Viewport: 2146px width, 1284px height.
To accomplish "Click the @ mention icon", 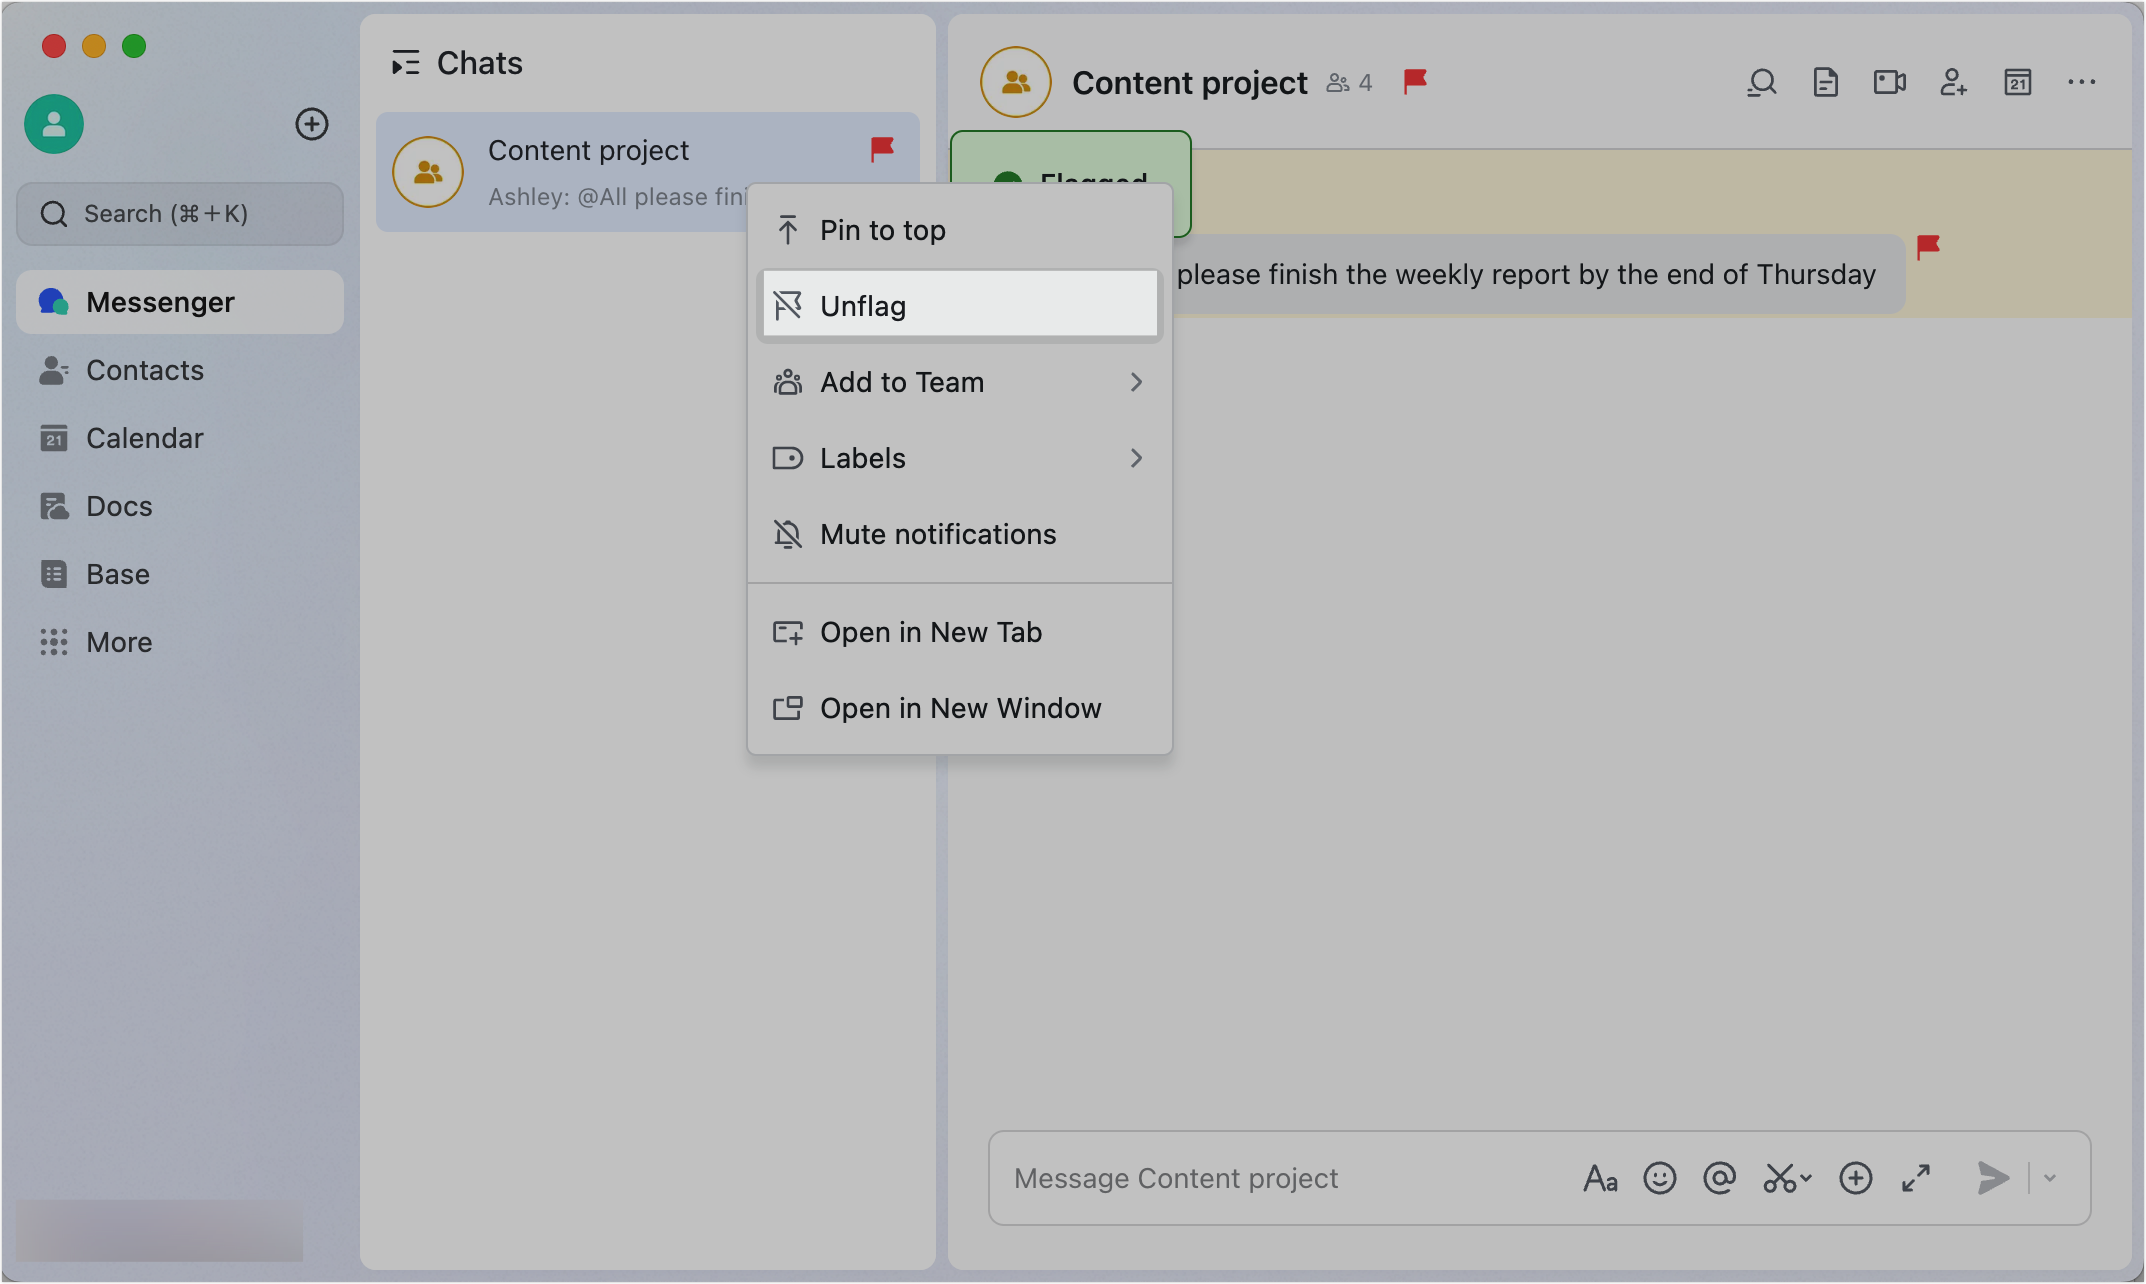I will [1719, 1179].
